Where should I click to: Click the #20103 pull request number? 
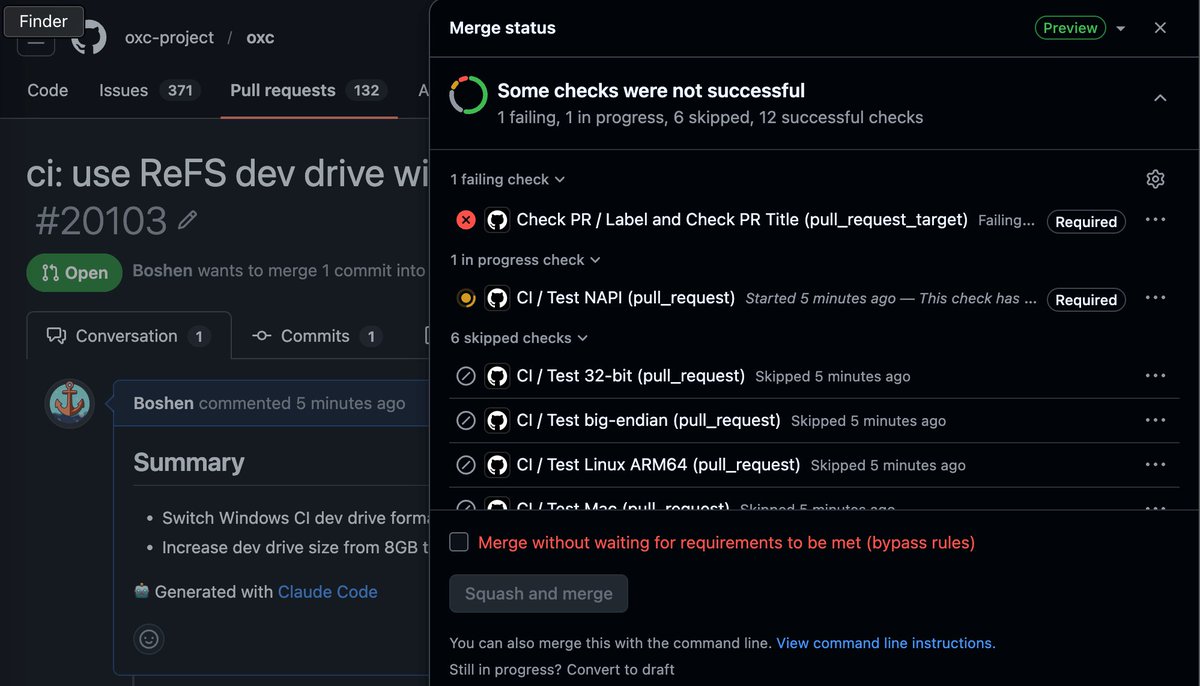100,221
